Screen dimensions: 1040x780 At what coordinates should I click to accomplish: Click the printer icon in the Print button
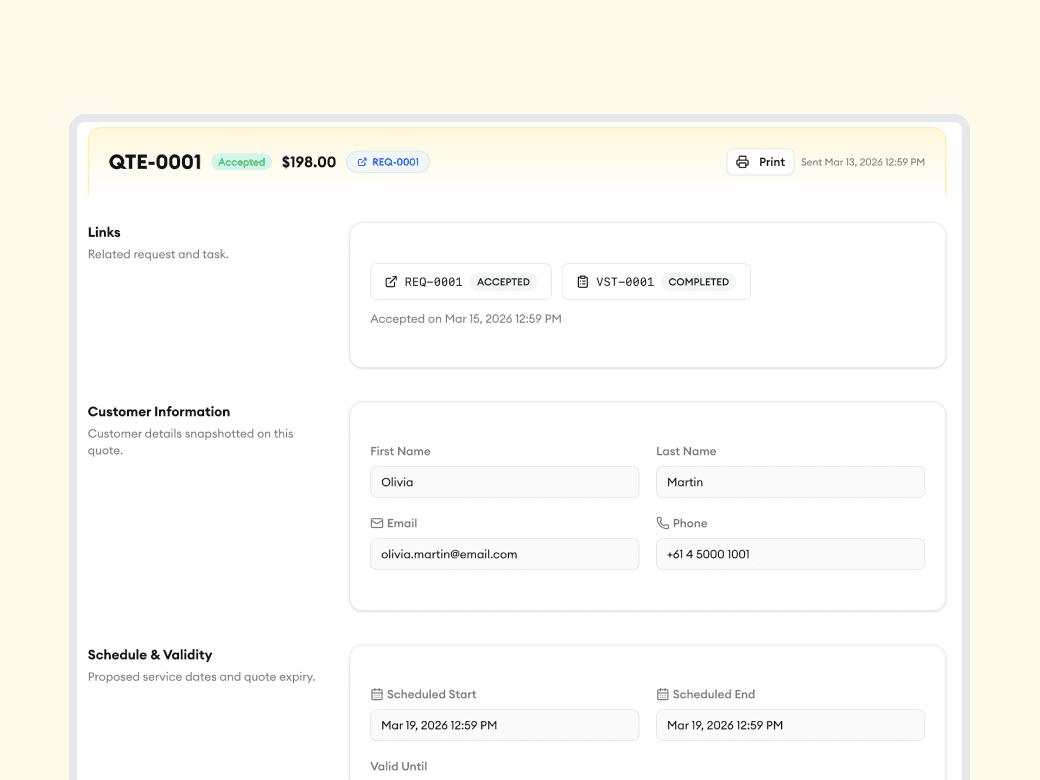[742, 162]
